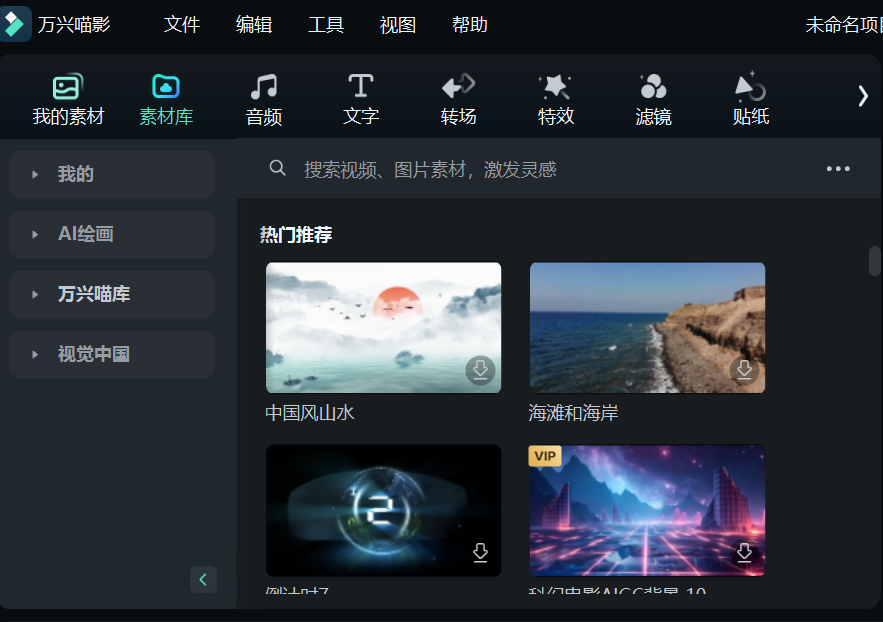Click the right chevron to show more panels
The image size is (883, 622).
(862, 95)
